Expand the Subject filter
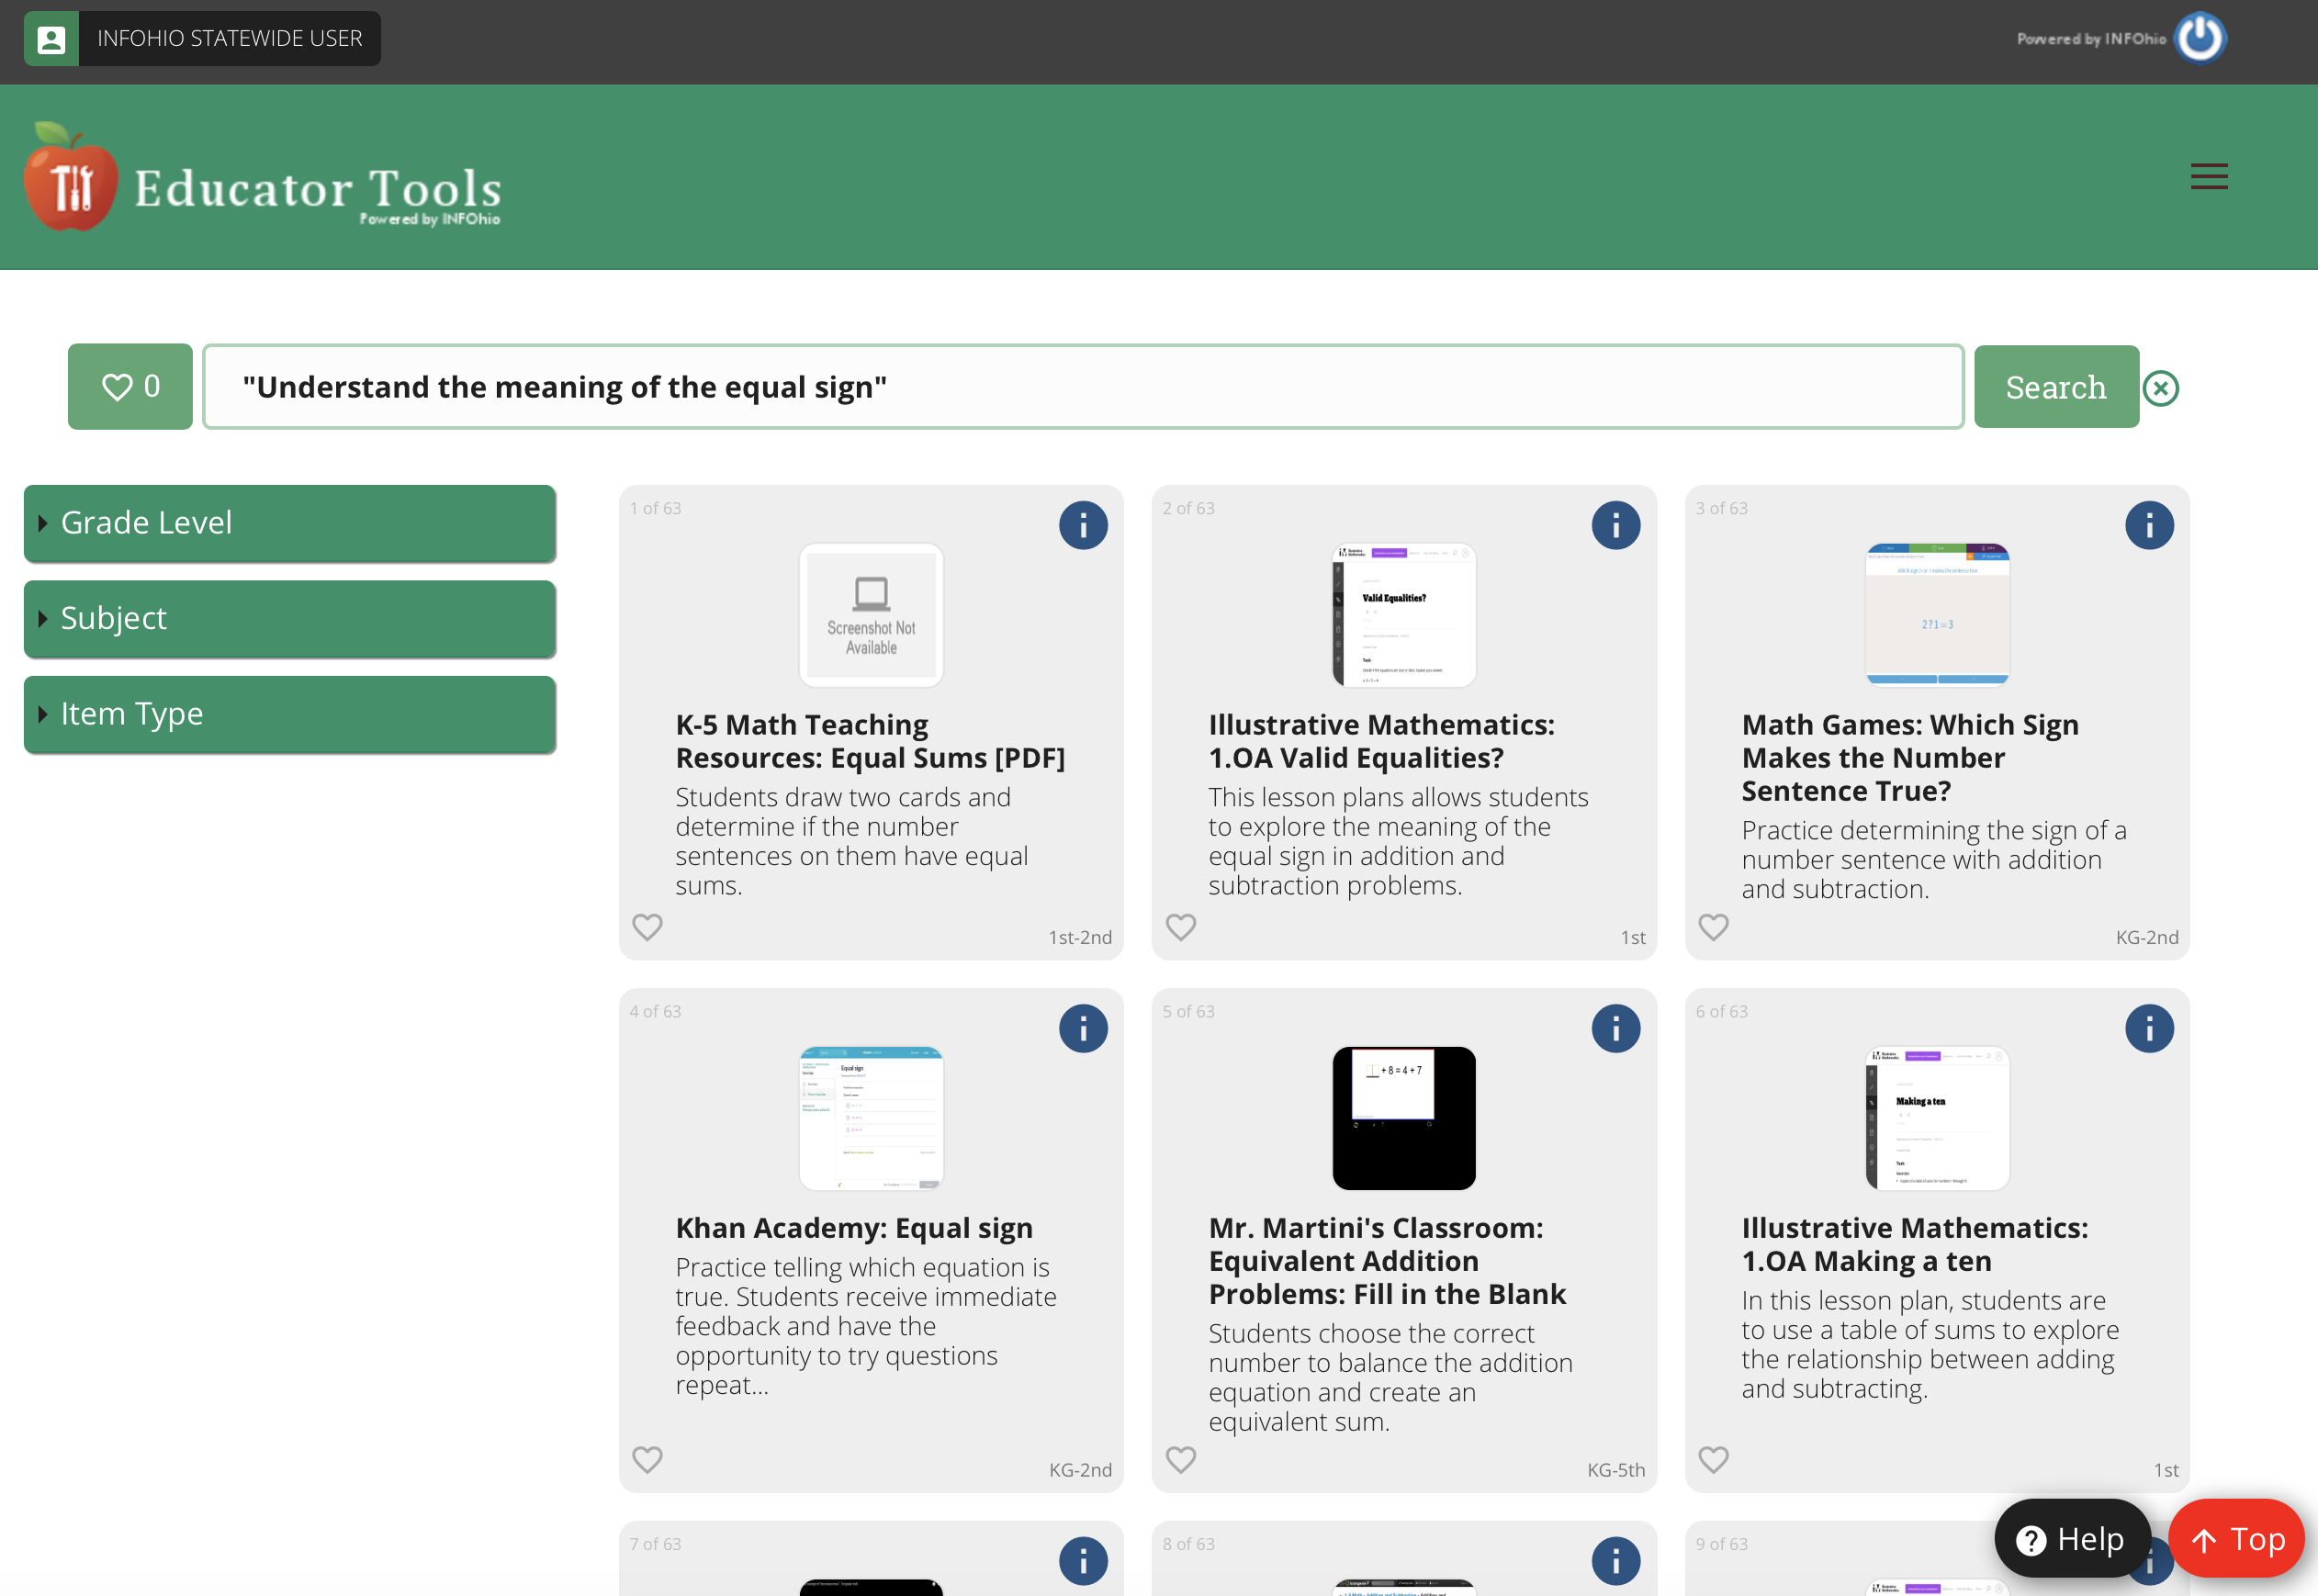The height and width of the screenshot is (1596, 2318). click(x=290, y=618)
